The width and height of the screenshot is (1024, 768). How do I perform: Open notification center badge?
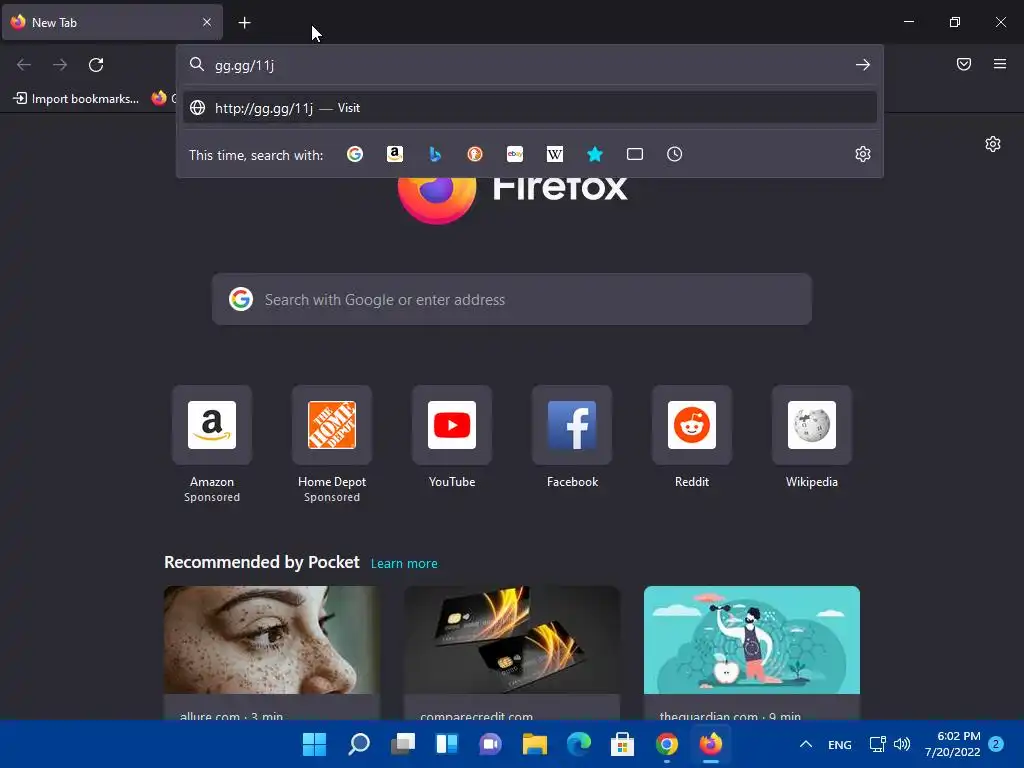996,744
